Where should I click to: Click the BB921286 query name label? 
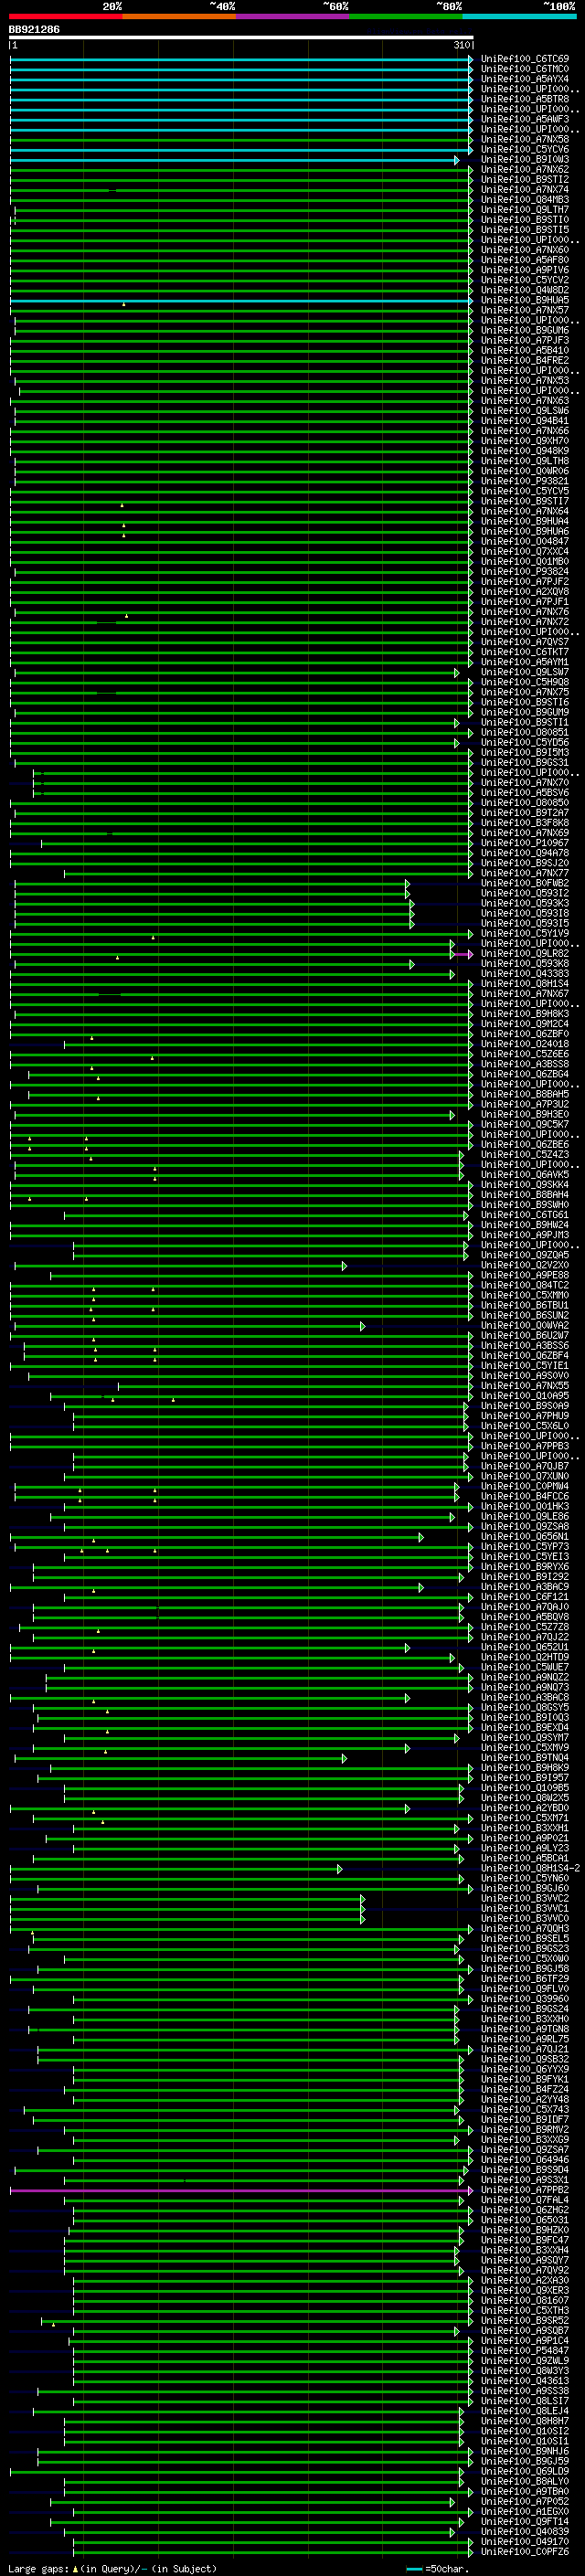pos(34,29)
